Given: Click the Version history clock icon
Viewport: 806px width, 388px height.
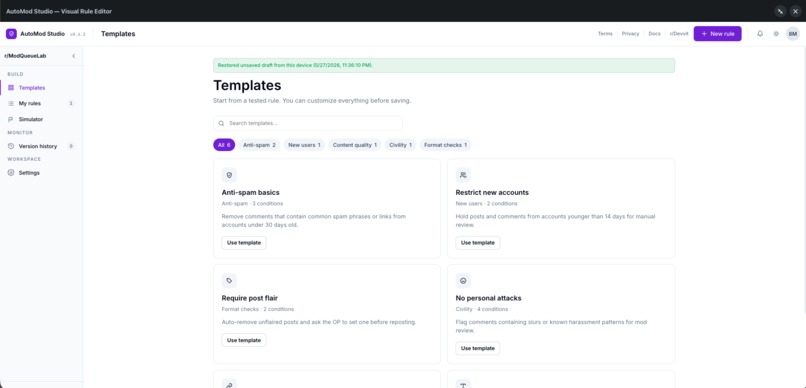Looking at the screenshot, I should coord(11,146).
